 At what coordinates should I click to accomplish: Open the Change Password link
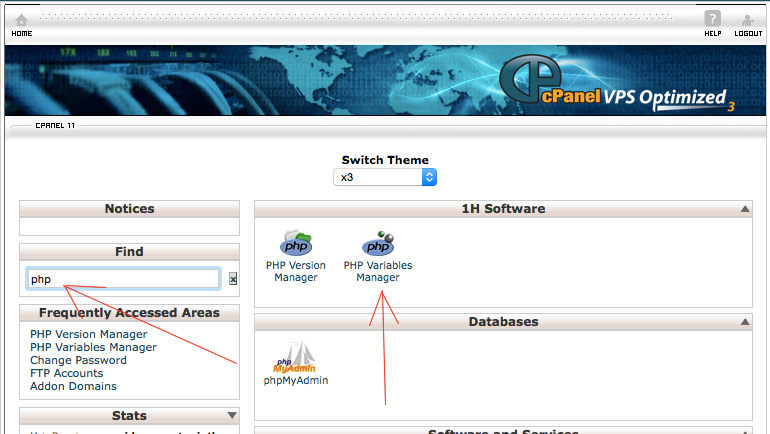coord(78,360)
